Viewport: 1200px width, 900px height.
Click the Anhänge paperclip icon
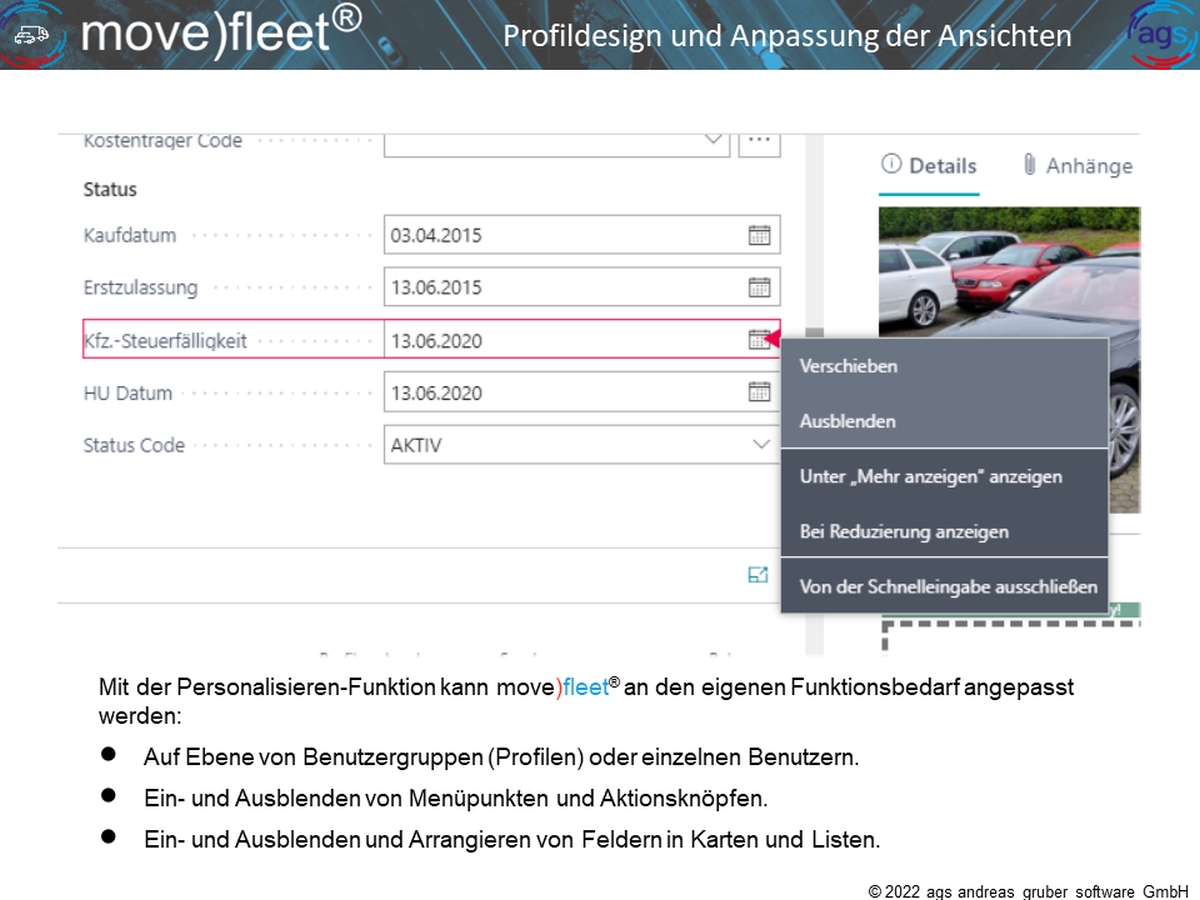(x=1029, y=165)
